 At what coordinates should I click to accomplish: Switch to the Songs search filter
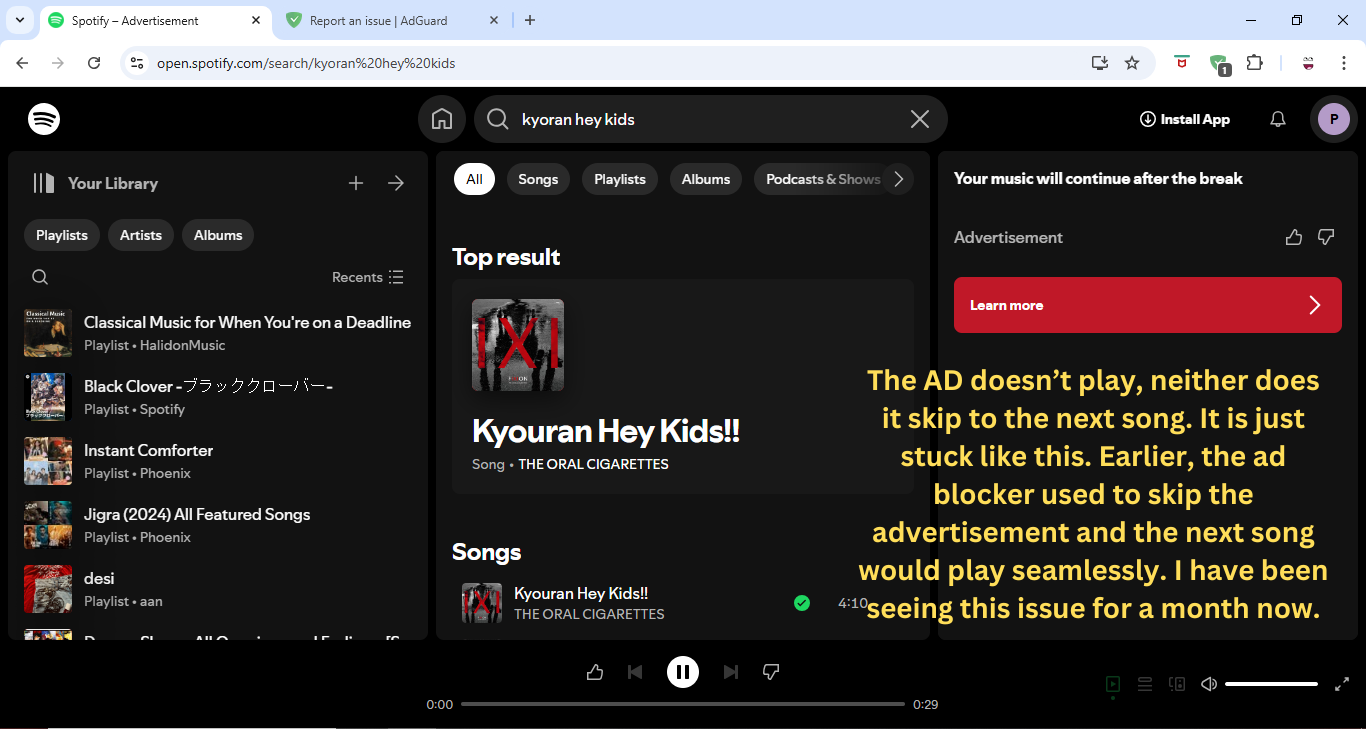tap(538, 179)
